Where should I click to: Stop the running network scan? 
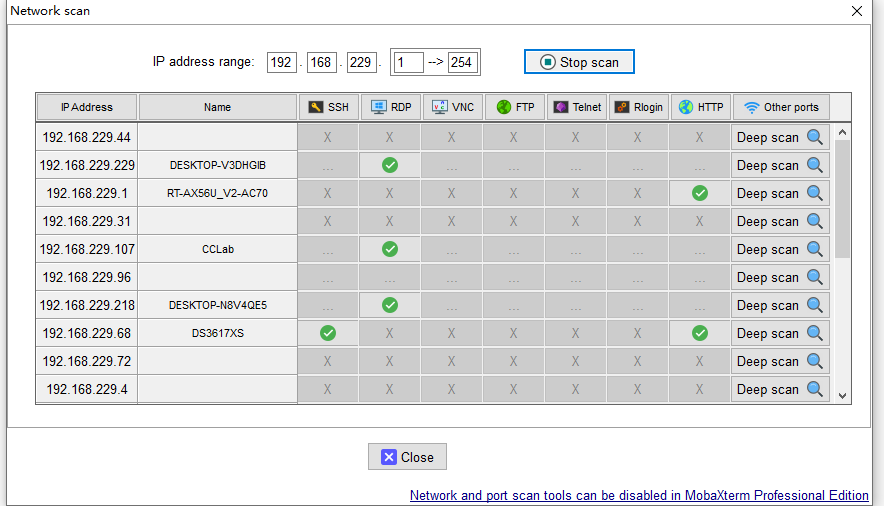(x=579, y=62)
